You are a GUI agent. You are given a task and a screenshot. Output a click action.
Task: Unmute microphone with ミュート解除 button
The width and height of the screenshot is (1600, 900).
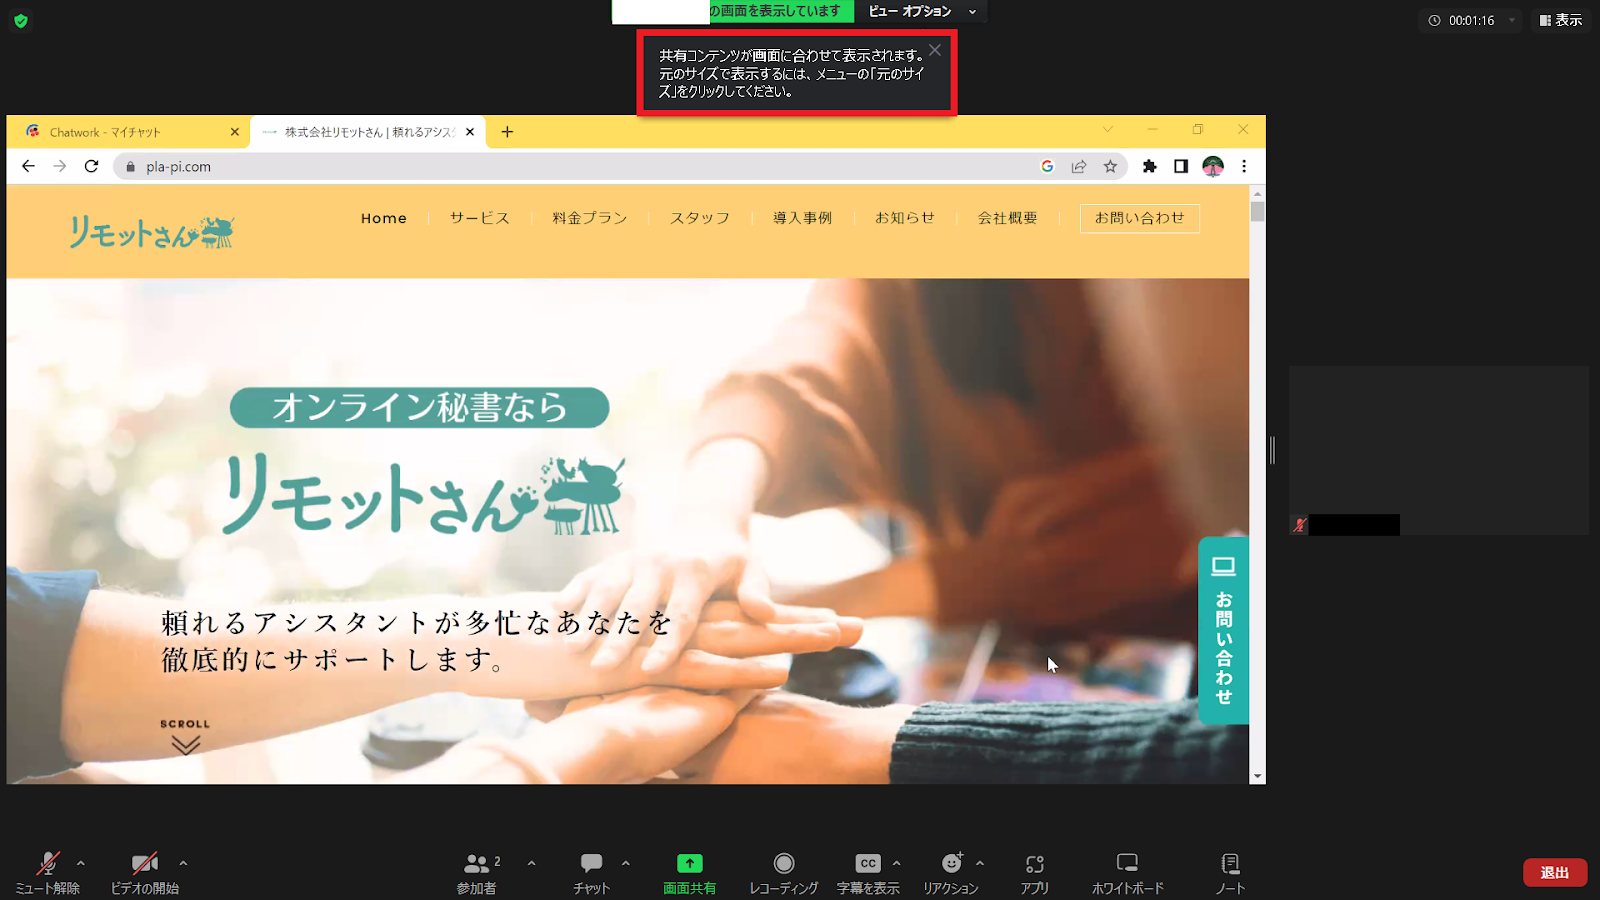click(47, 872)
